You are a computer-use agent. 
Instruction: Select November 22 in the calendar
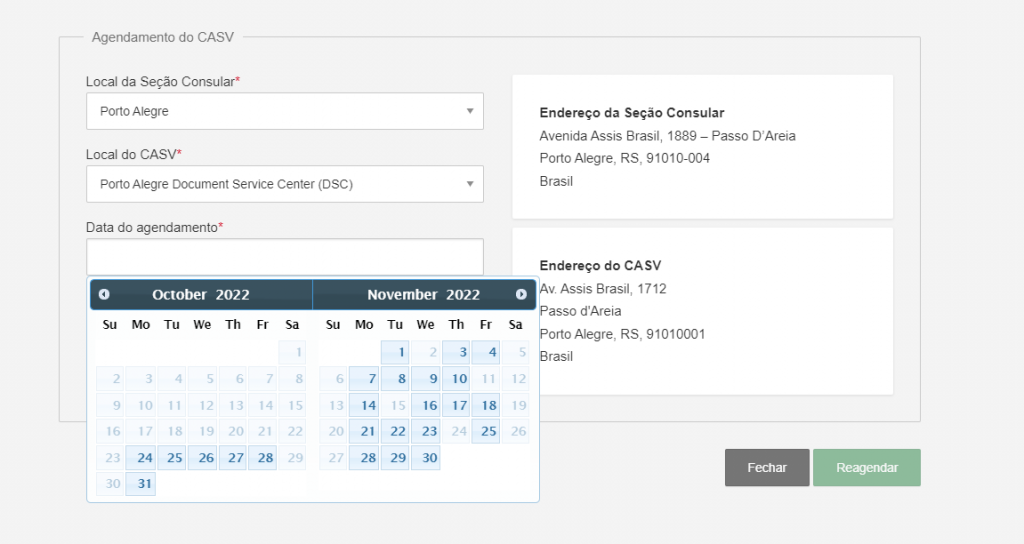[x=396, y=432]
